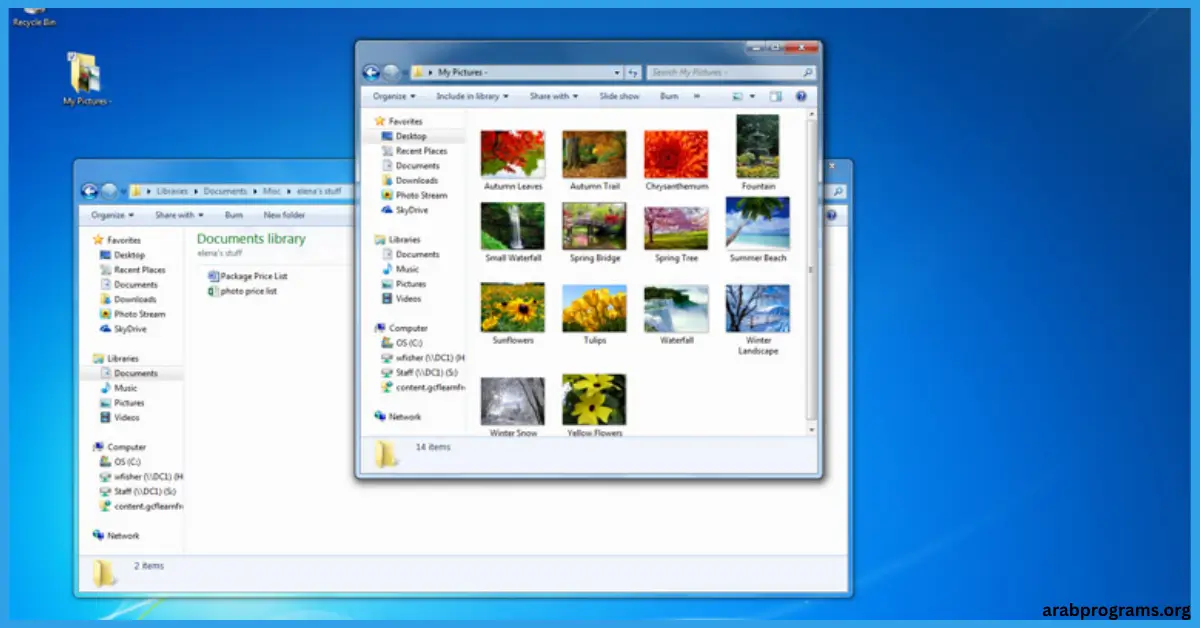
Task: Open OS (C:) in My Pictures sidebar
Action: pos(401,343)
